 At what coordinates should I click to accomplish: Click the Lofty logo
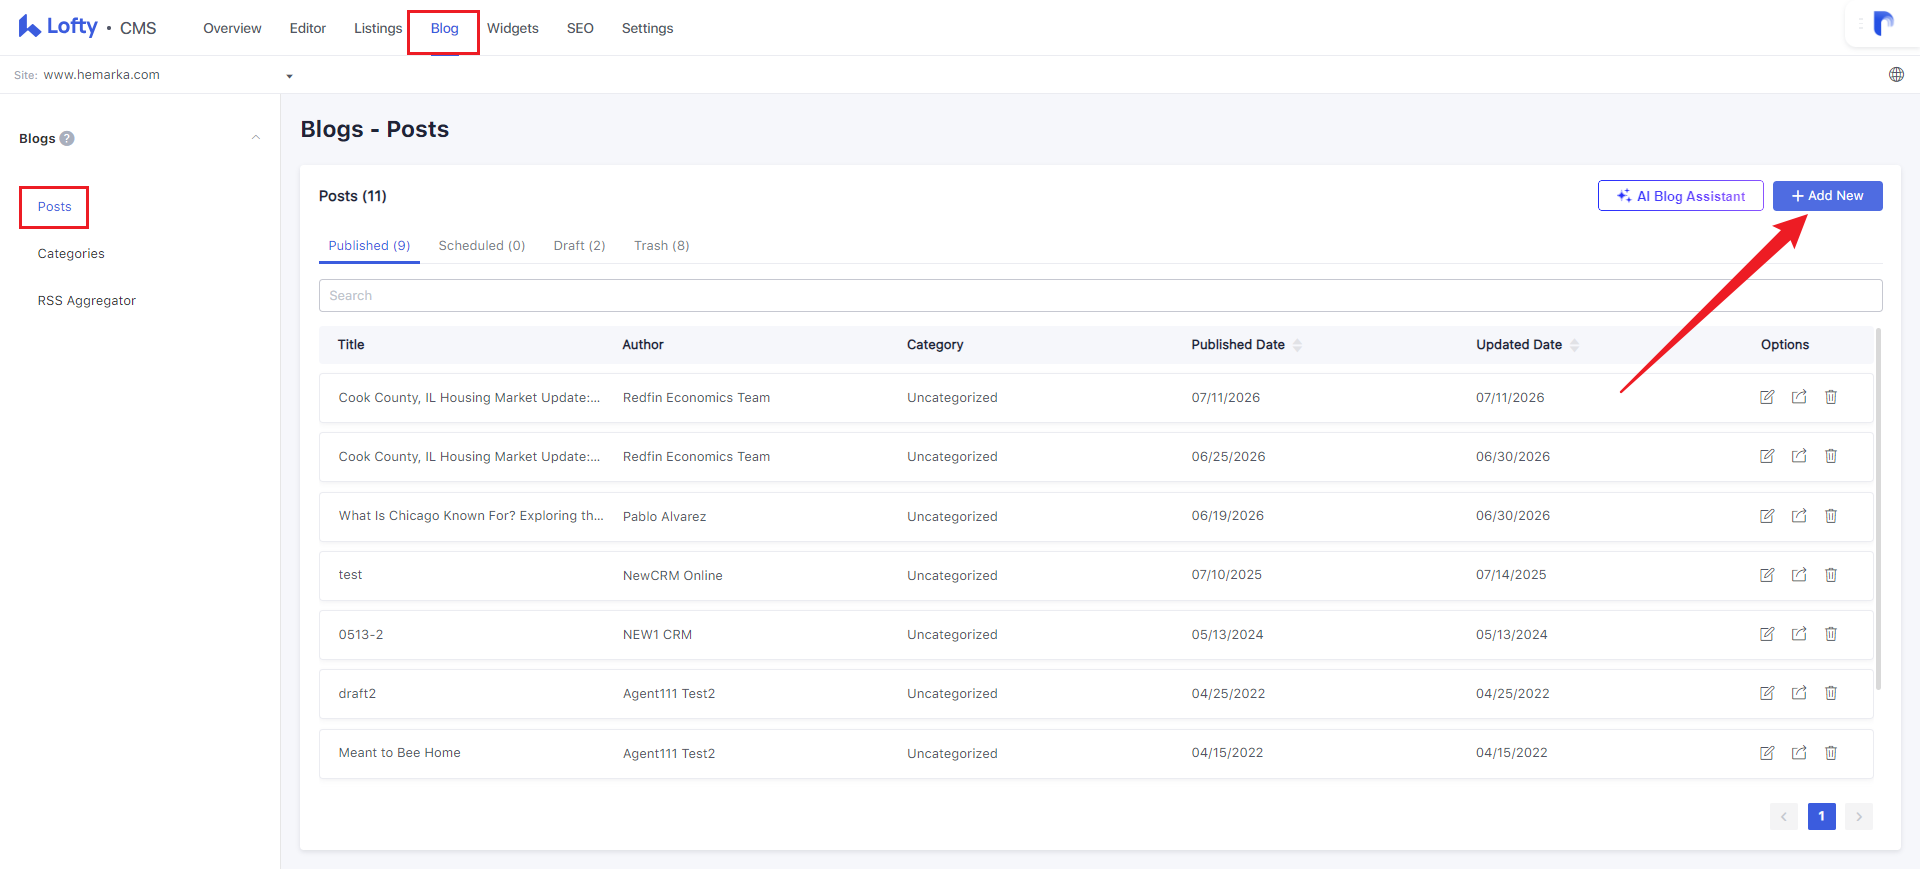pyautogui.click(x=58, y=27)
